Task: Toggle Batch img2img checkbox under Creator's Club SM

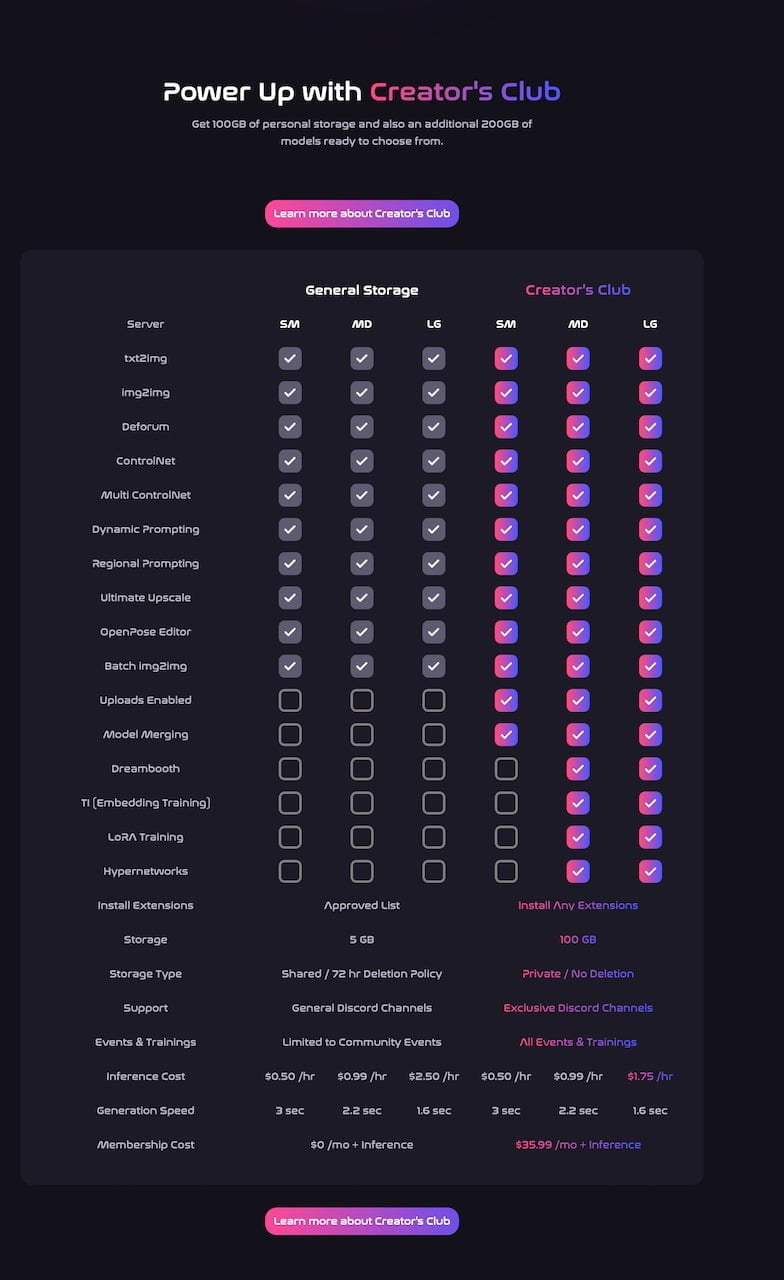Action: pos(506,666)
